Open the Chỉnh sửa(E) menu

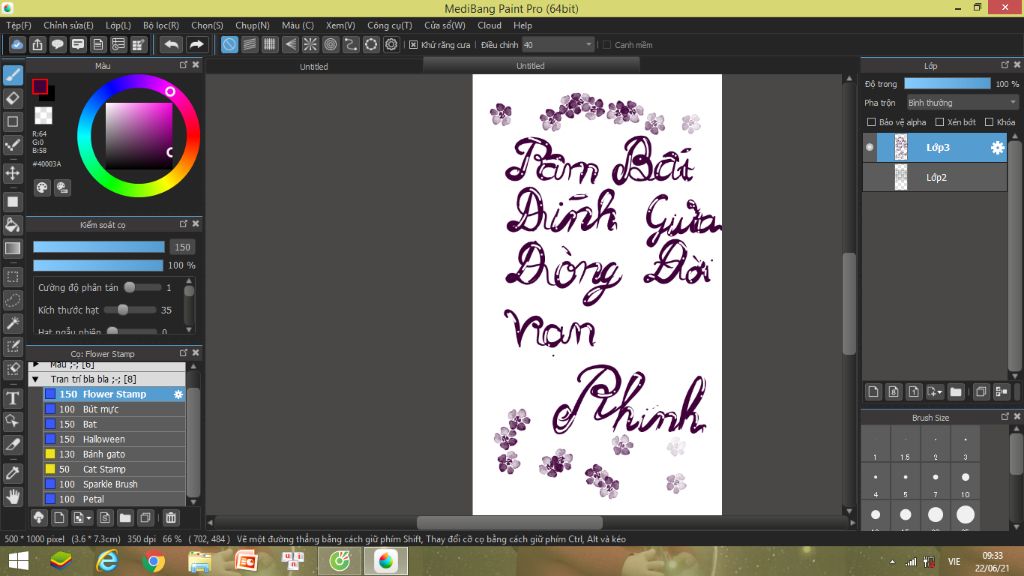(x=68, y=25)
